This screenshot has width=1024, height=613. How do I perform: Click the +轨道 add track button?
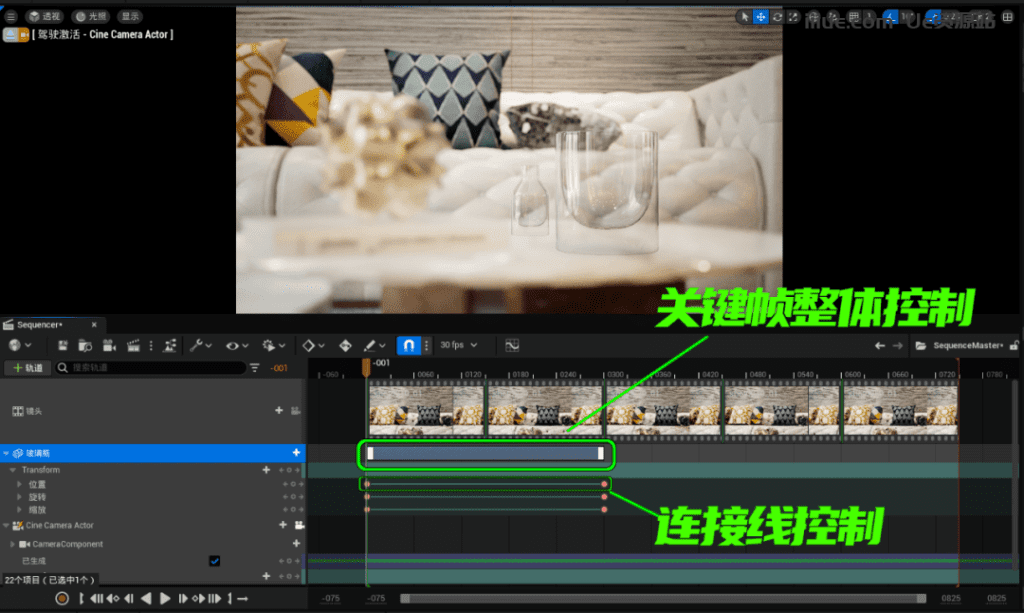[27, 368]
